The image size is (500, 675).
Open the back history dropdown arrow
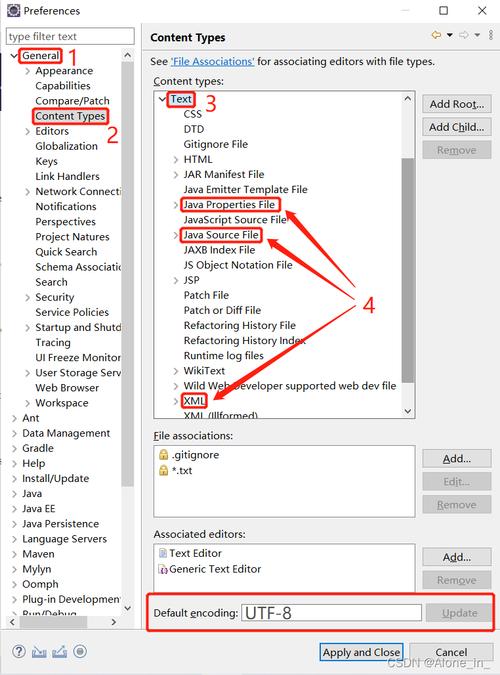click(450, 35)
